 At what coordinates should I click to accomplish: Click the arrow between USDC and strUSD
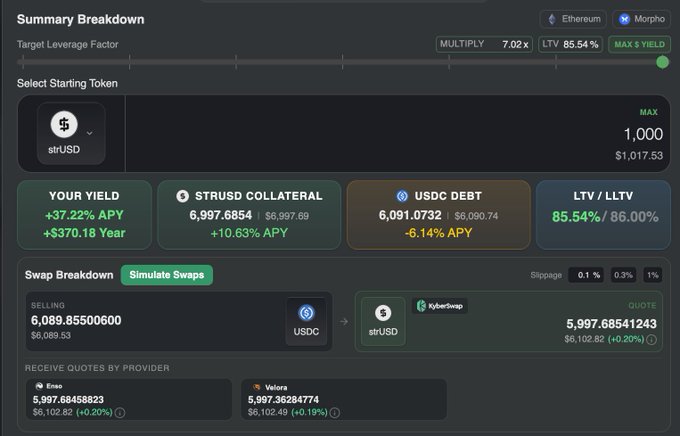344,321
